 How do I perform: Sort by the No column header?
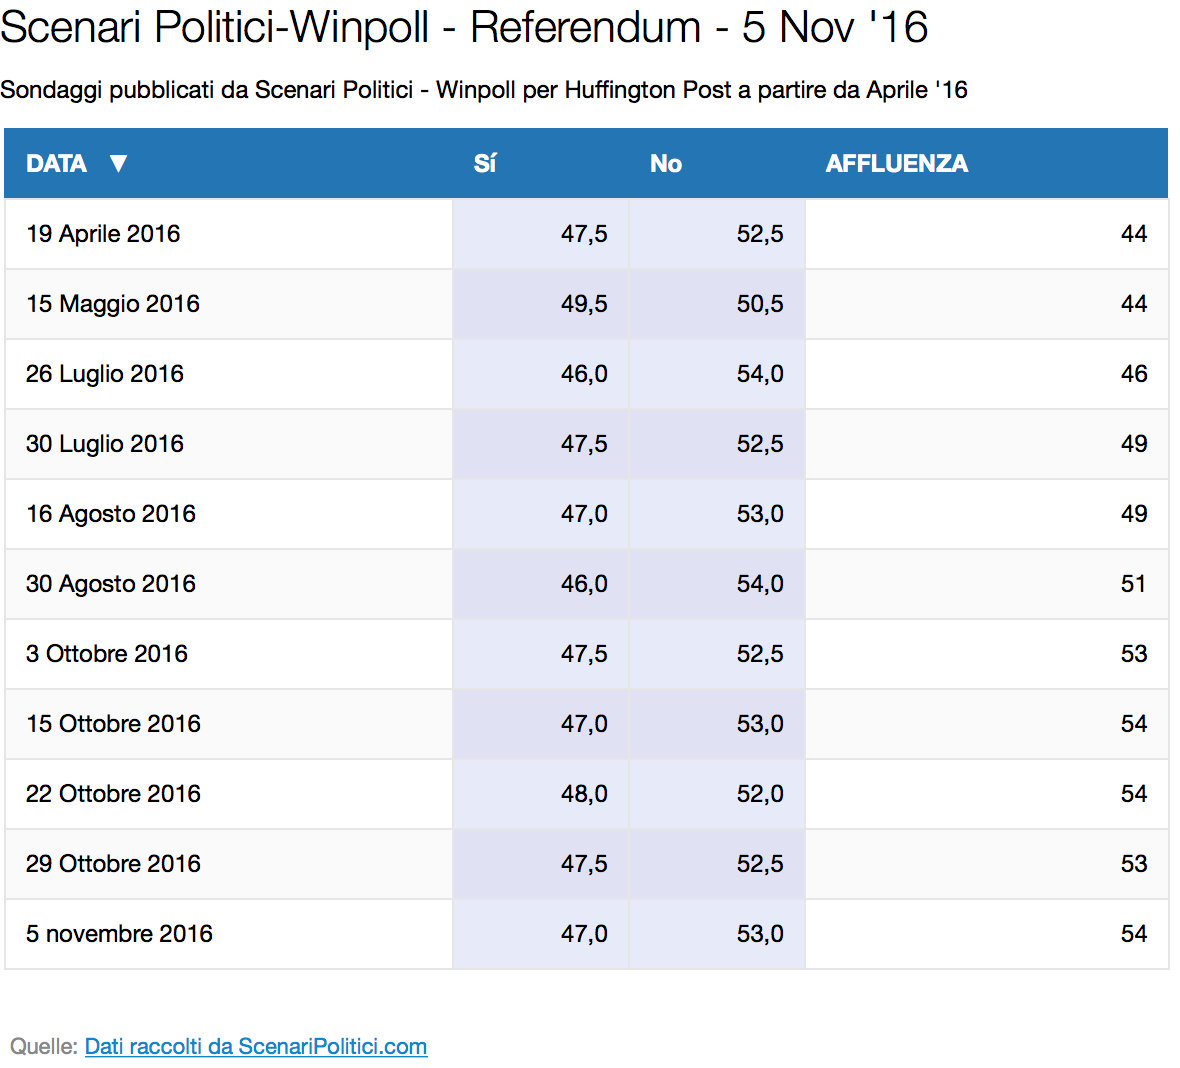pyautogui.click(x=666, y=163)
